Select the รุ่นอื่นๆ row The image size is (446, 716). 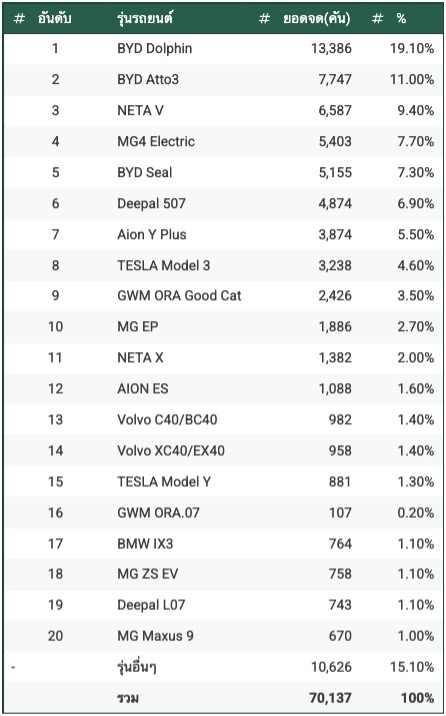[x=223, y=667]
